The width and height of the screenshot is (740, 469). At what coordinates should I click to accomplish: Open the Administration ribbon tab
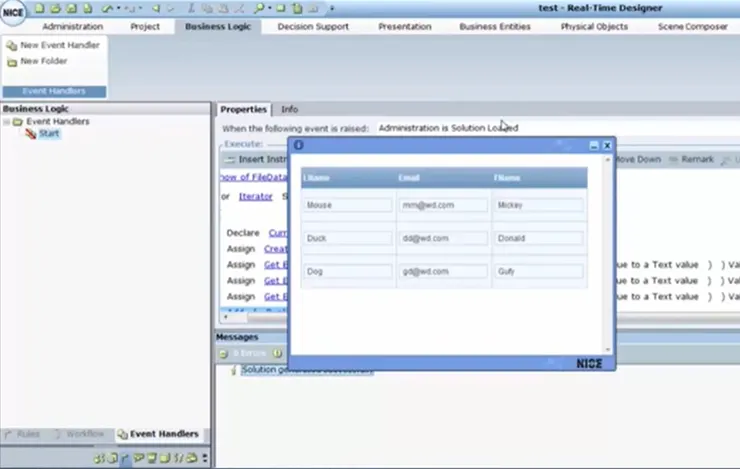[73, 26]
